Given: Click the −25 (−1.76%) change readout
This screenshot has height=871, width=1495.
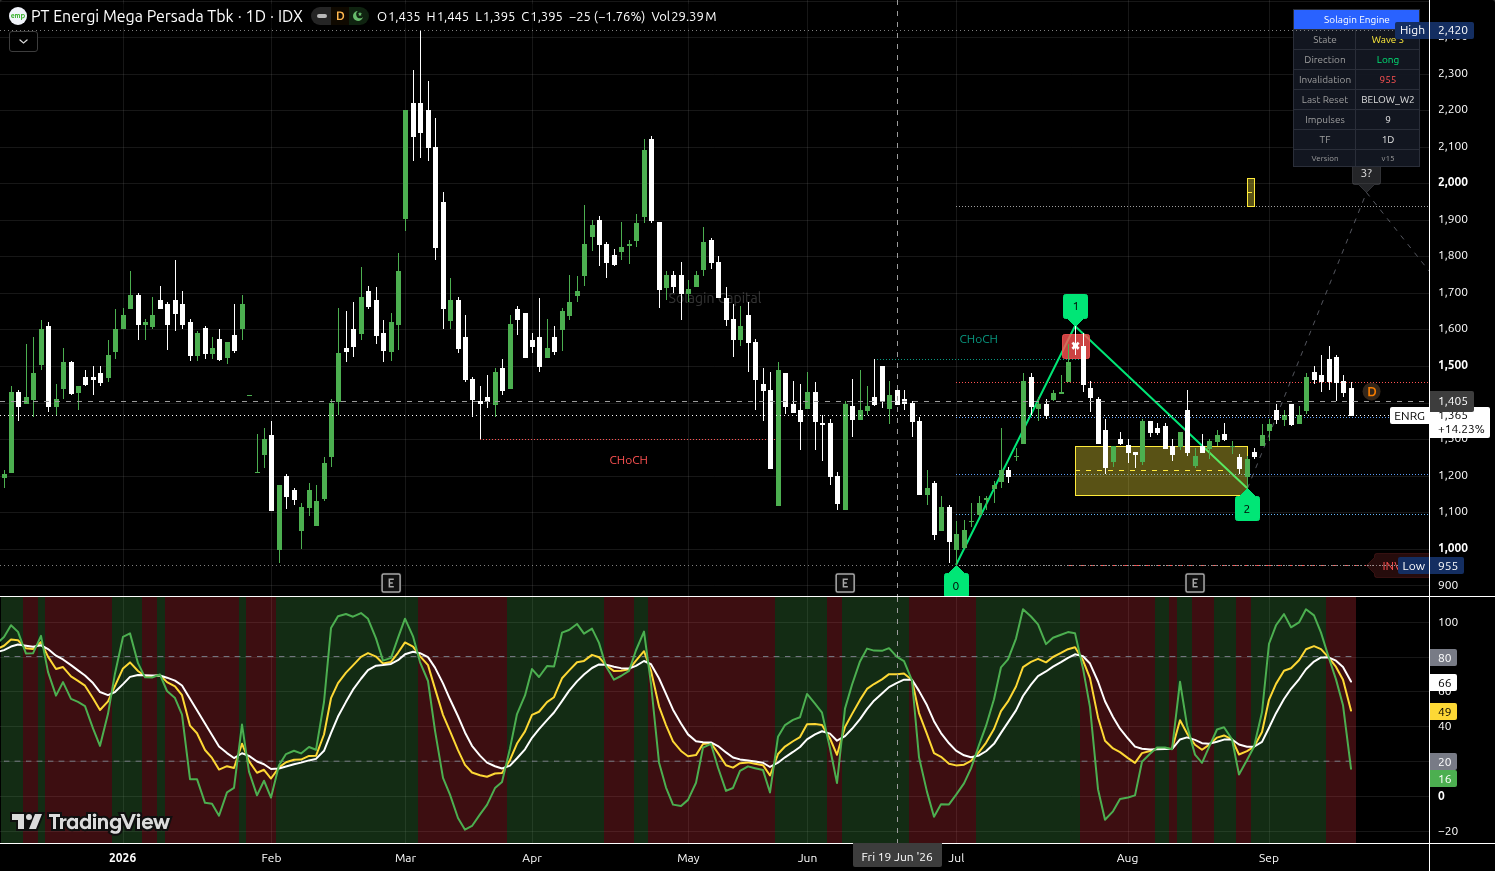Looking at the screenshot, I should (607, 16).
